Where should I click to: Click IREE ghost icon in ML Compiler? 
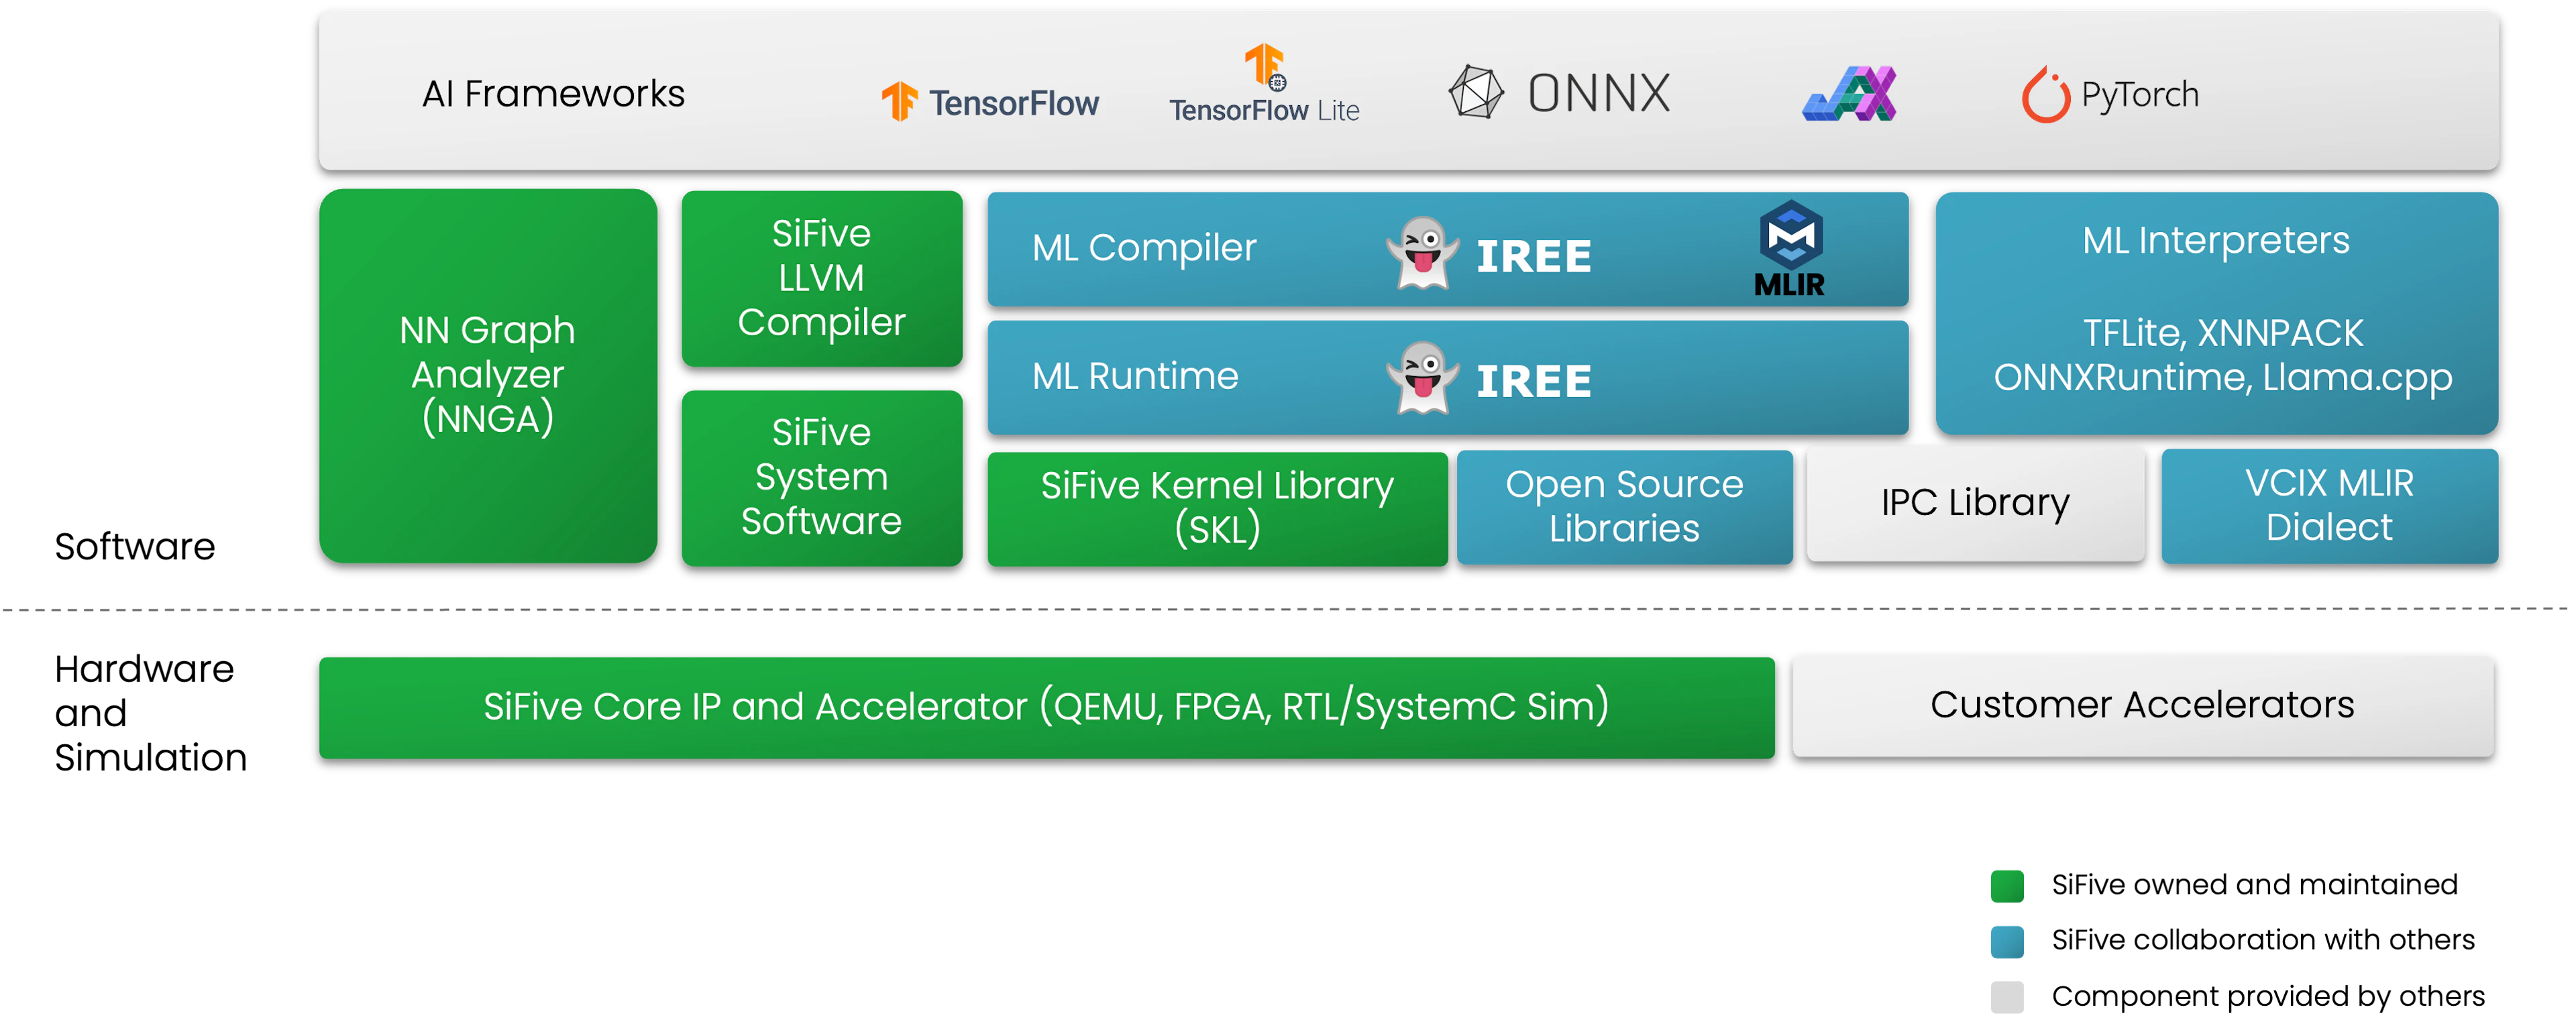pos(1423,253)
